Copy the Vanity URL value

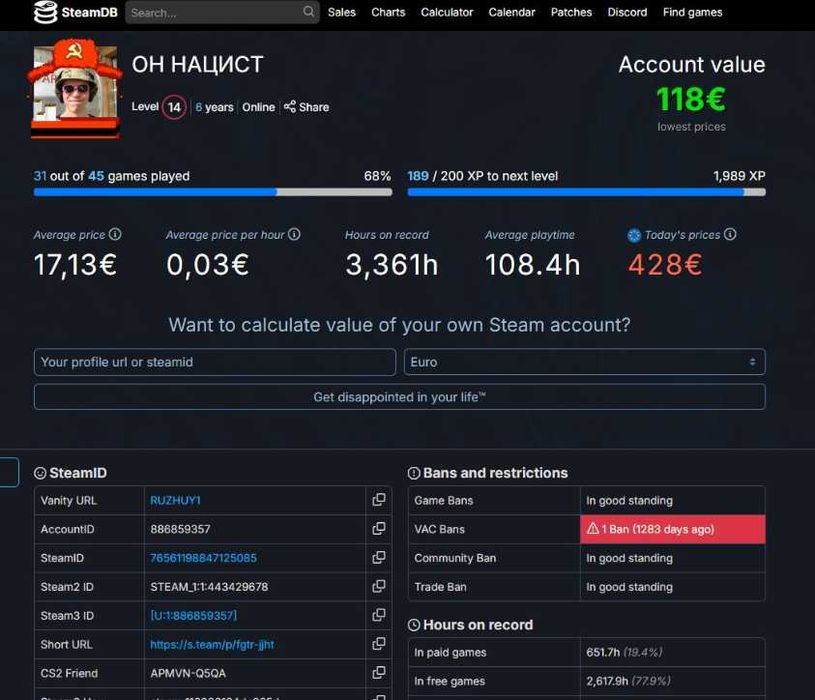point(379,500)
